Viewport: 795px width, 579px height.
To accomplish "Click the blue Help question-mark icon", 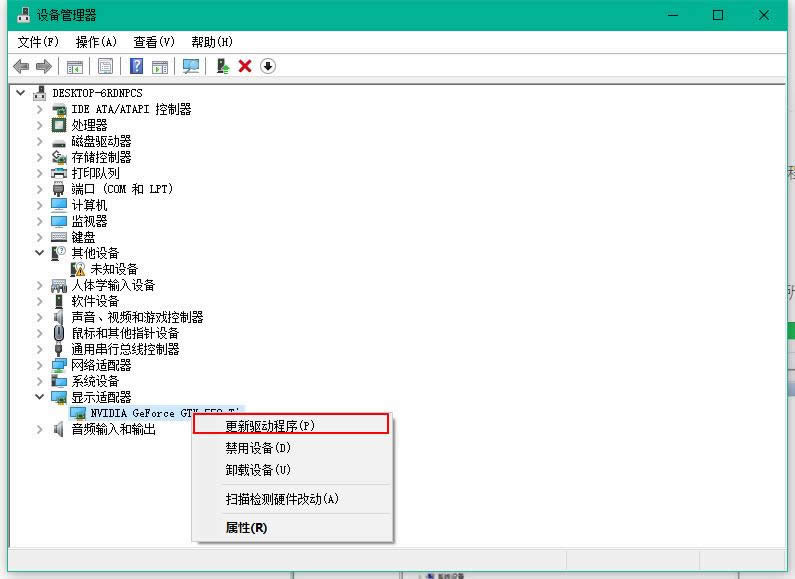I will pyautogui.click(x=136, y=66).
